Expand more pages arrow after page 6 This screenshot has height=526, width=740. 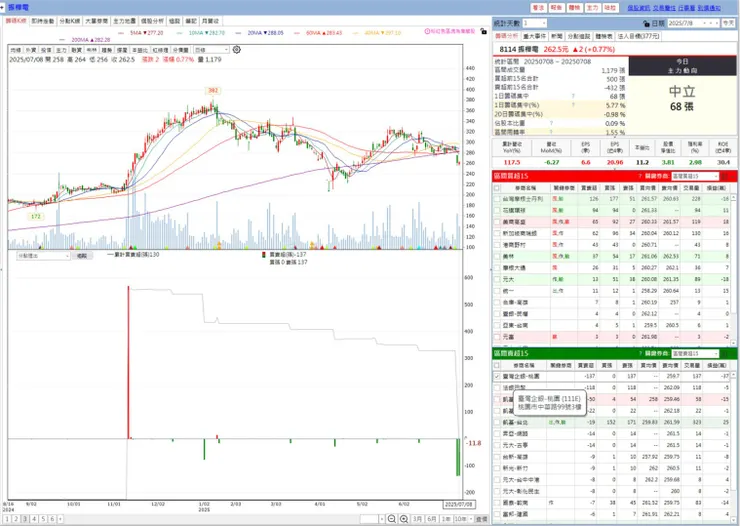(60, 519)
